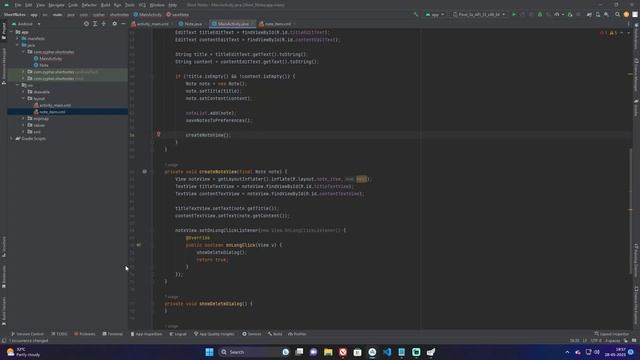640x360 pixels.
Task: Open the Build tool window
Action: click(x=275, y=334)
